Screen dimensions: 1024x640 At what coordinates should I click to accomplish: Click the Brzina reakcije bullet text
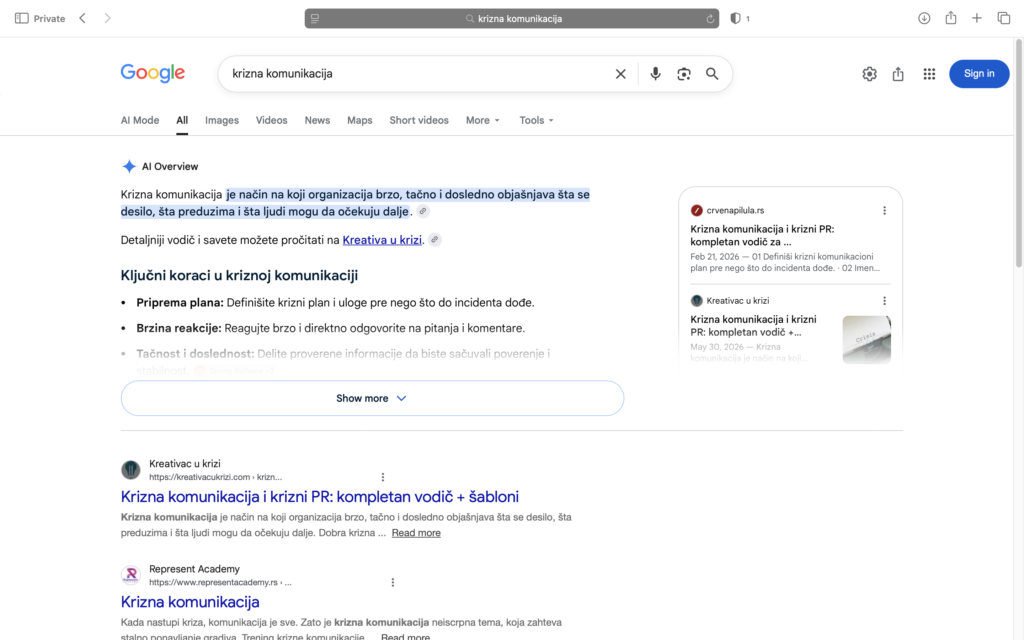click(330, 328)
